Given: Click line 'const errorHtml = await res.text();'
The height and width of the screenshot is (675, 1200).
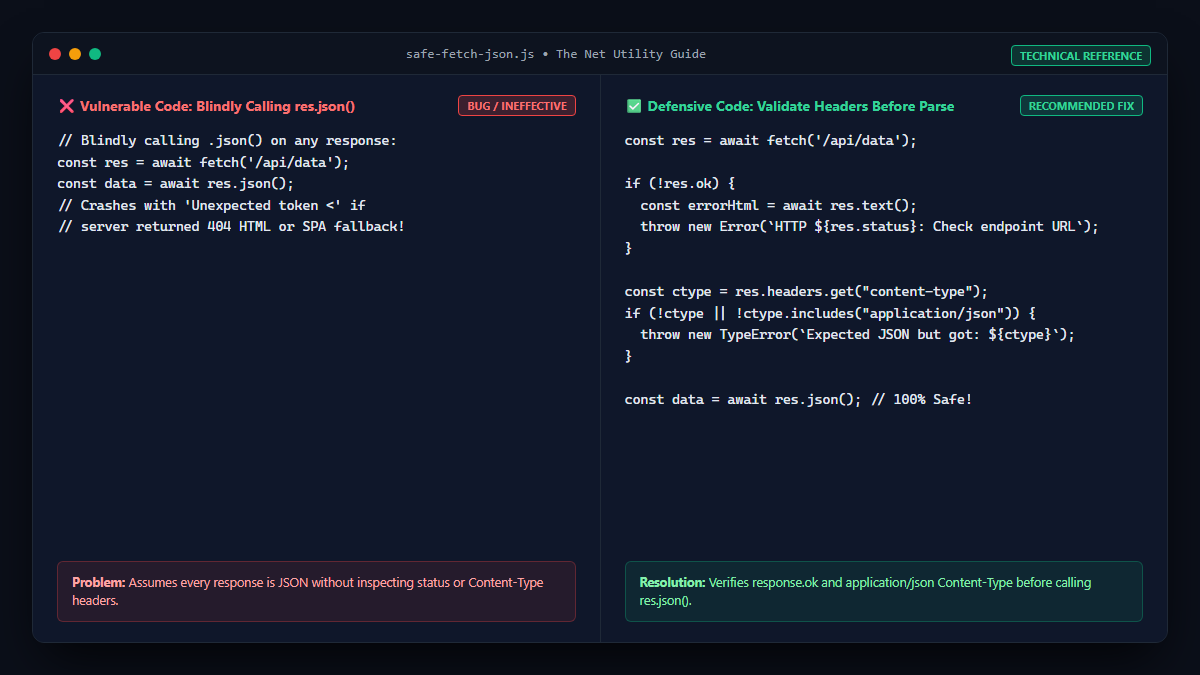Looking at the screenshot, I should coord(779,205).
